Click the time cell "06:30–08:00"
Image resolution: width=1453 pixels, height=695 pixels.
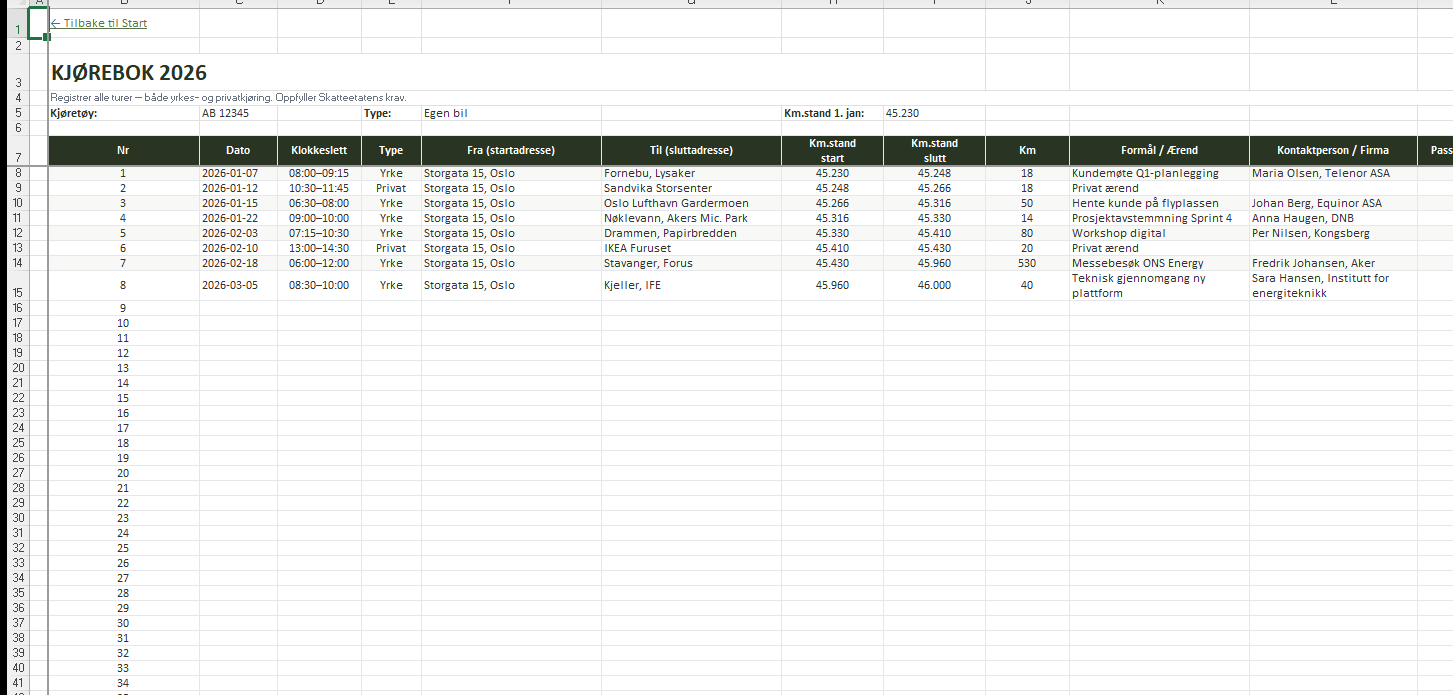pyautogui.click(x=319, y=203)
